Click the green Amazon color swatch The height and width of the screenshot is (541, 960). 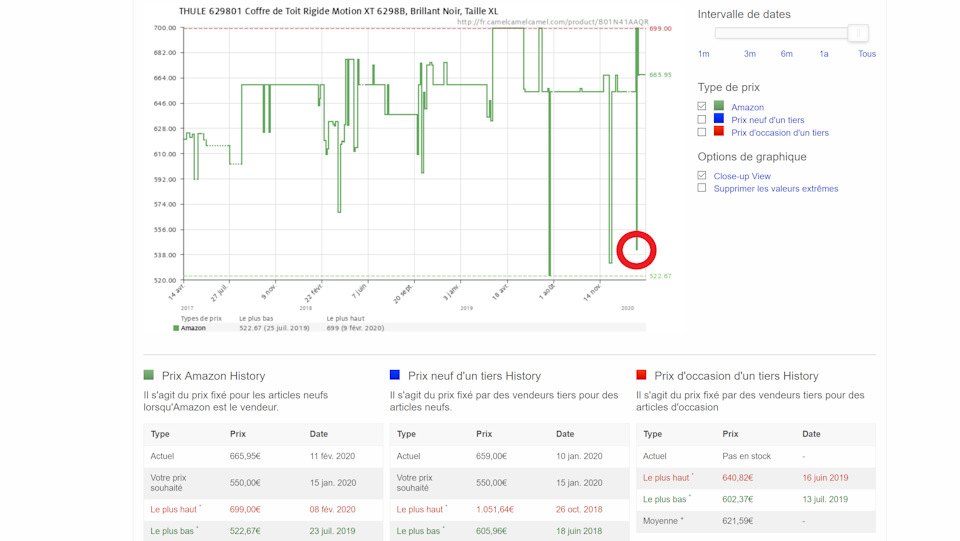pos(719,106)
